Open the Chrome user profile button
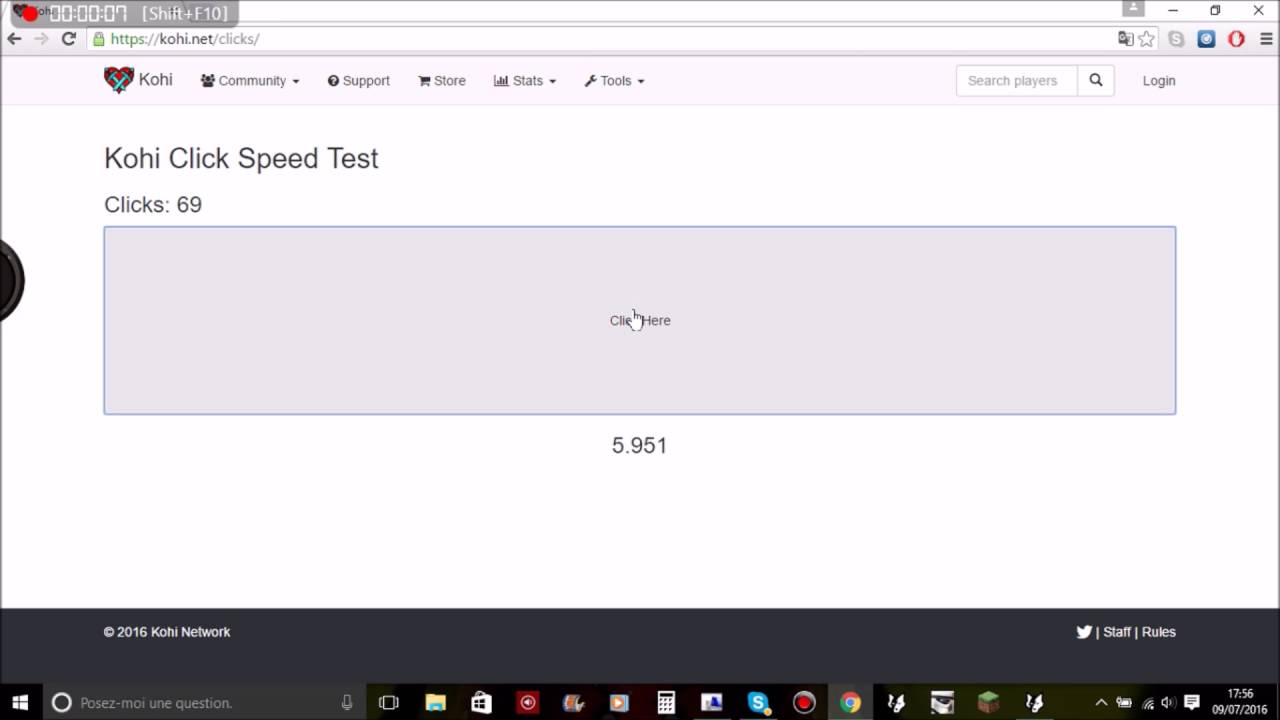The width and height of the screenshot is (1280, 720). click(1133, 9)
